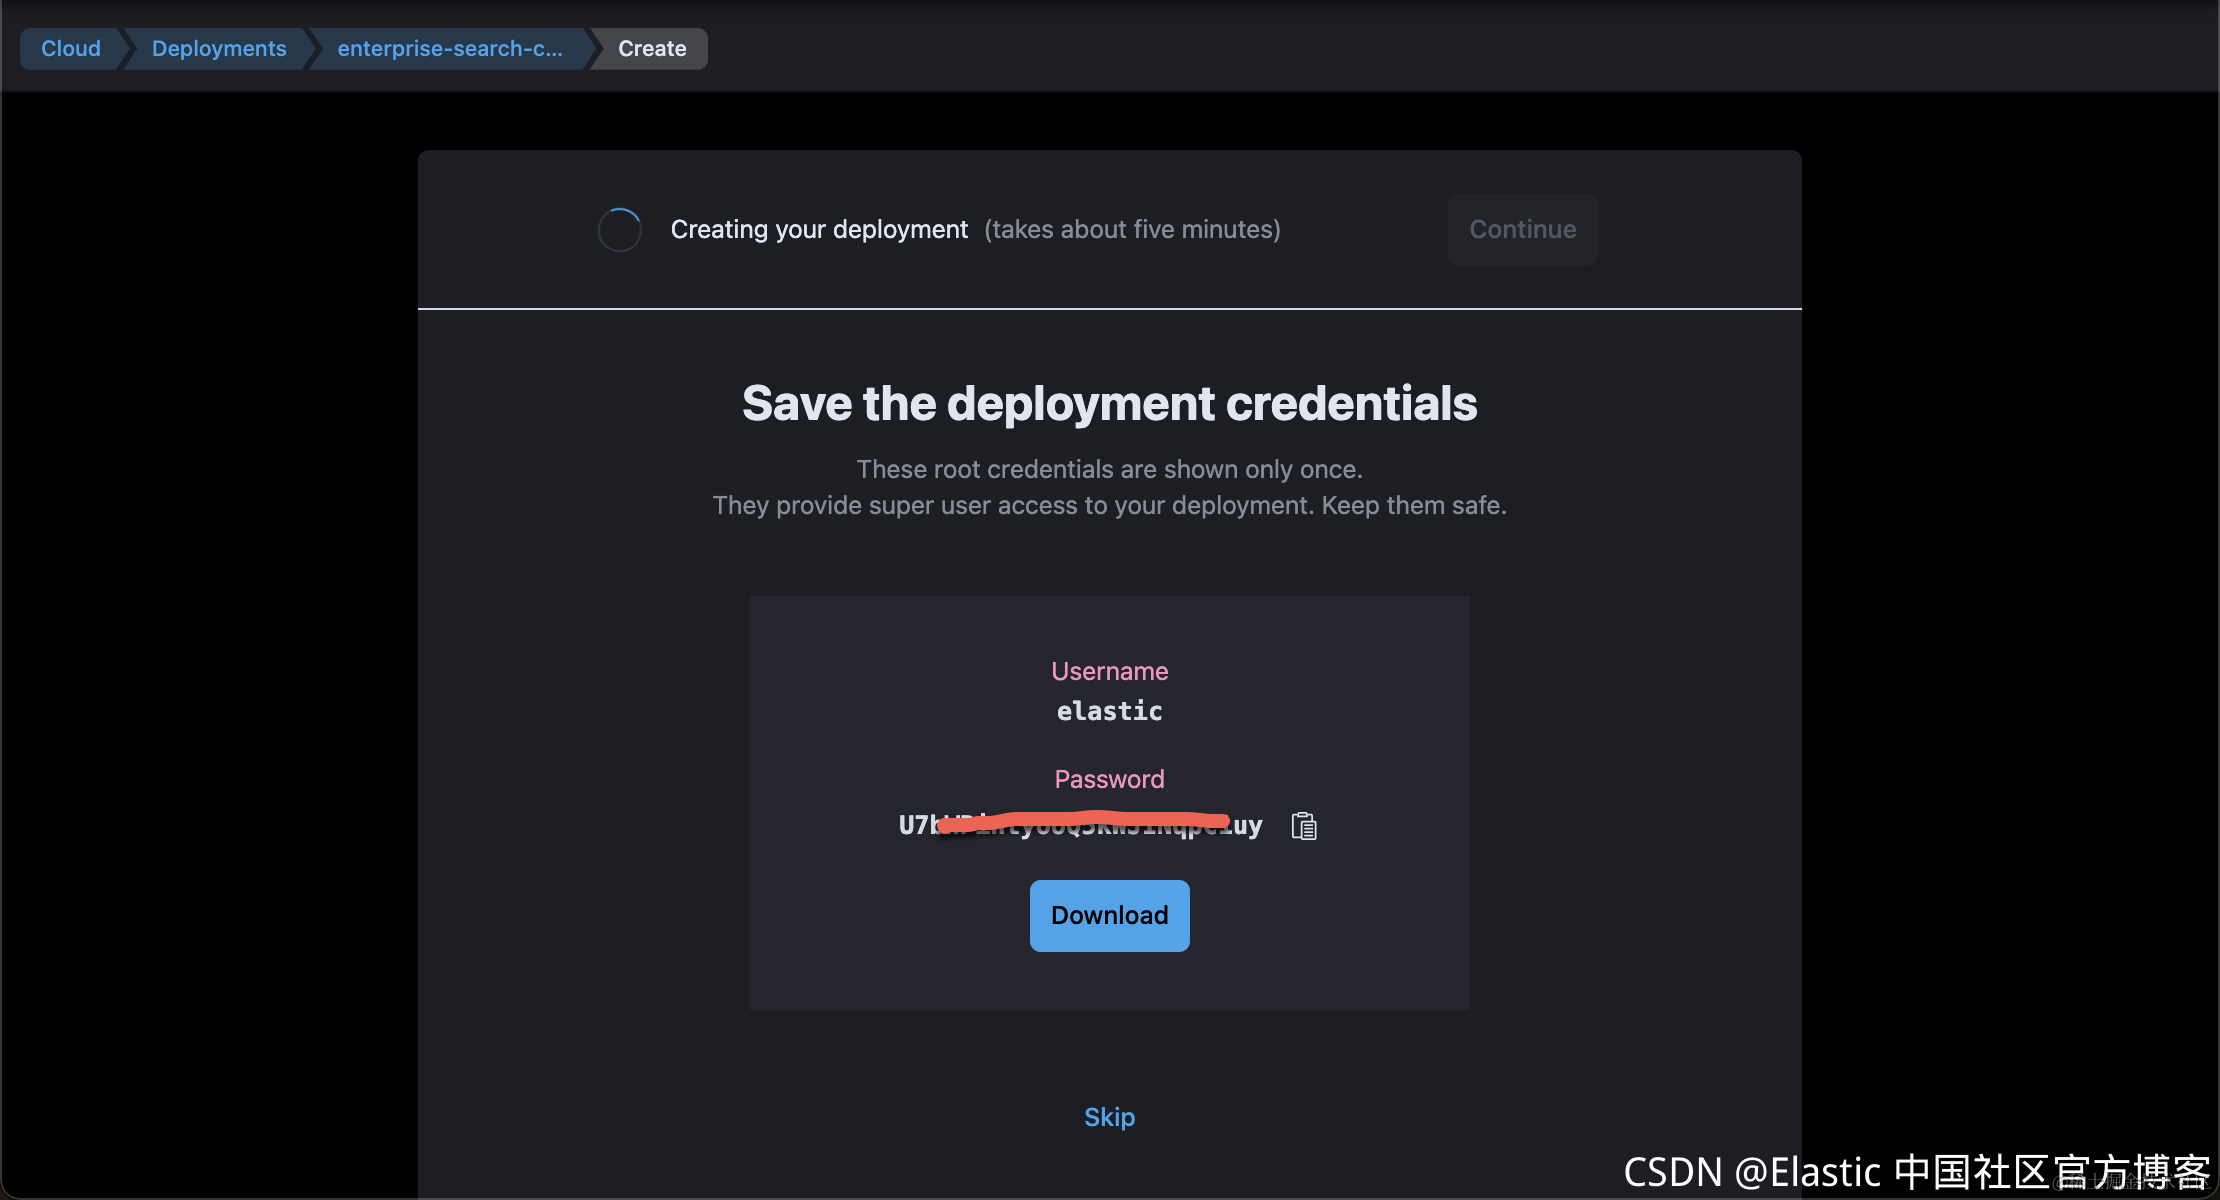Click the username value elastic
The image size is (2220, 1200).
[1109, 711]
